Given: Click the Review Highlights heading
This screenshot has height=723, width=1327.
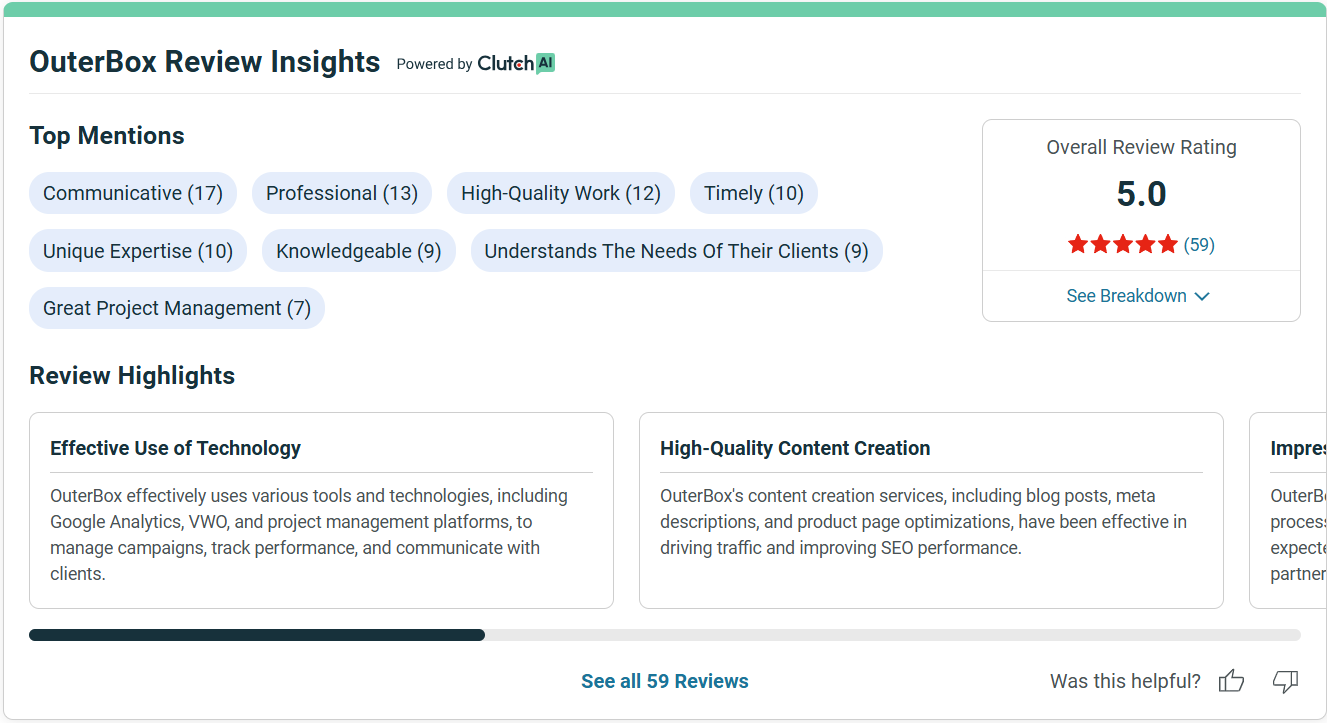Looking at the screenshot, I should pyautogui.click(x=132, y=375).
